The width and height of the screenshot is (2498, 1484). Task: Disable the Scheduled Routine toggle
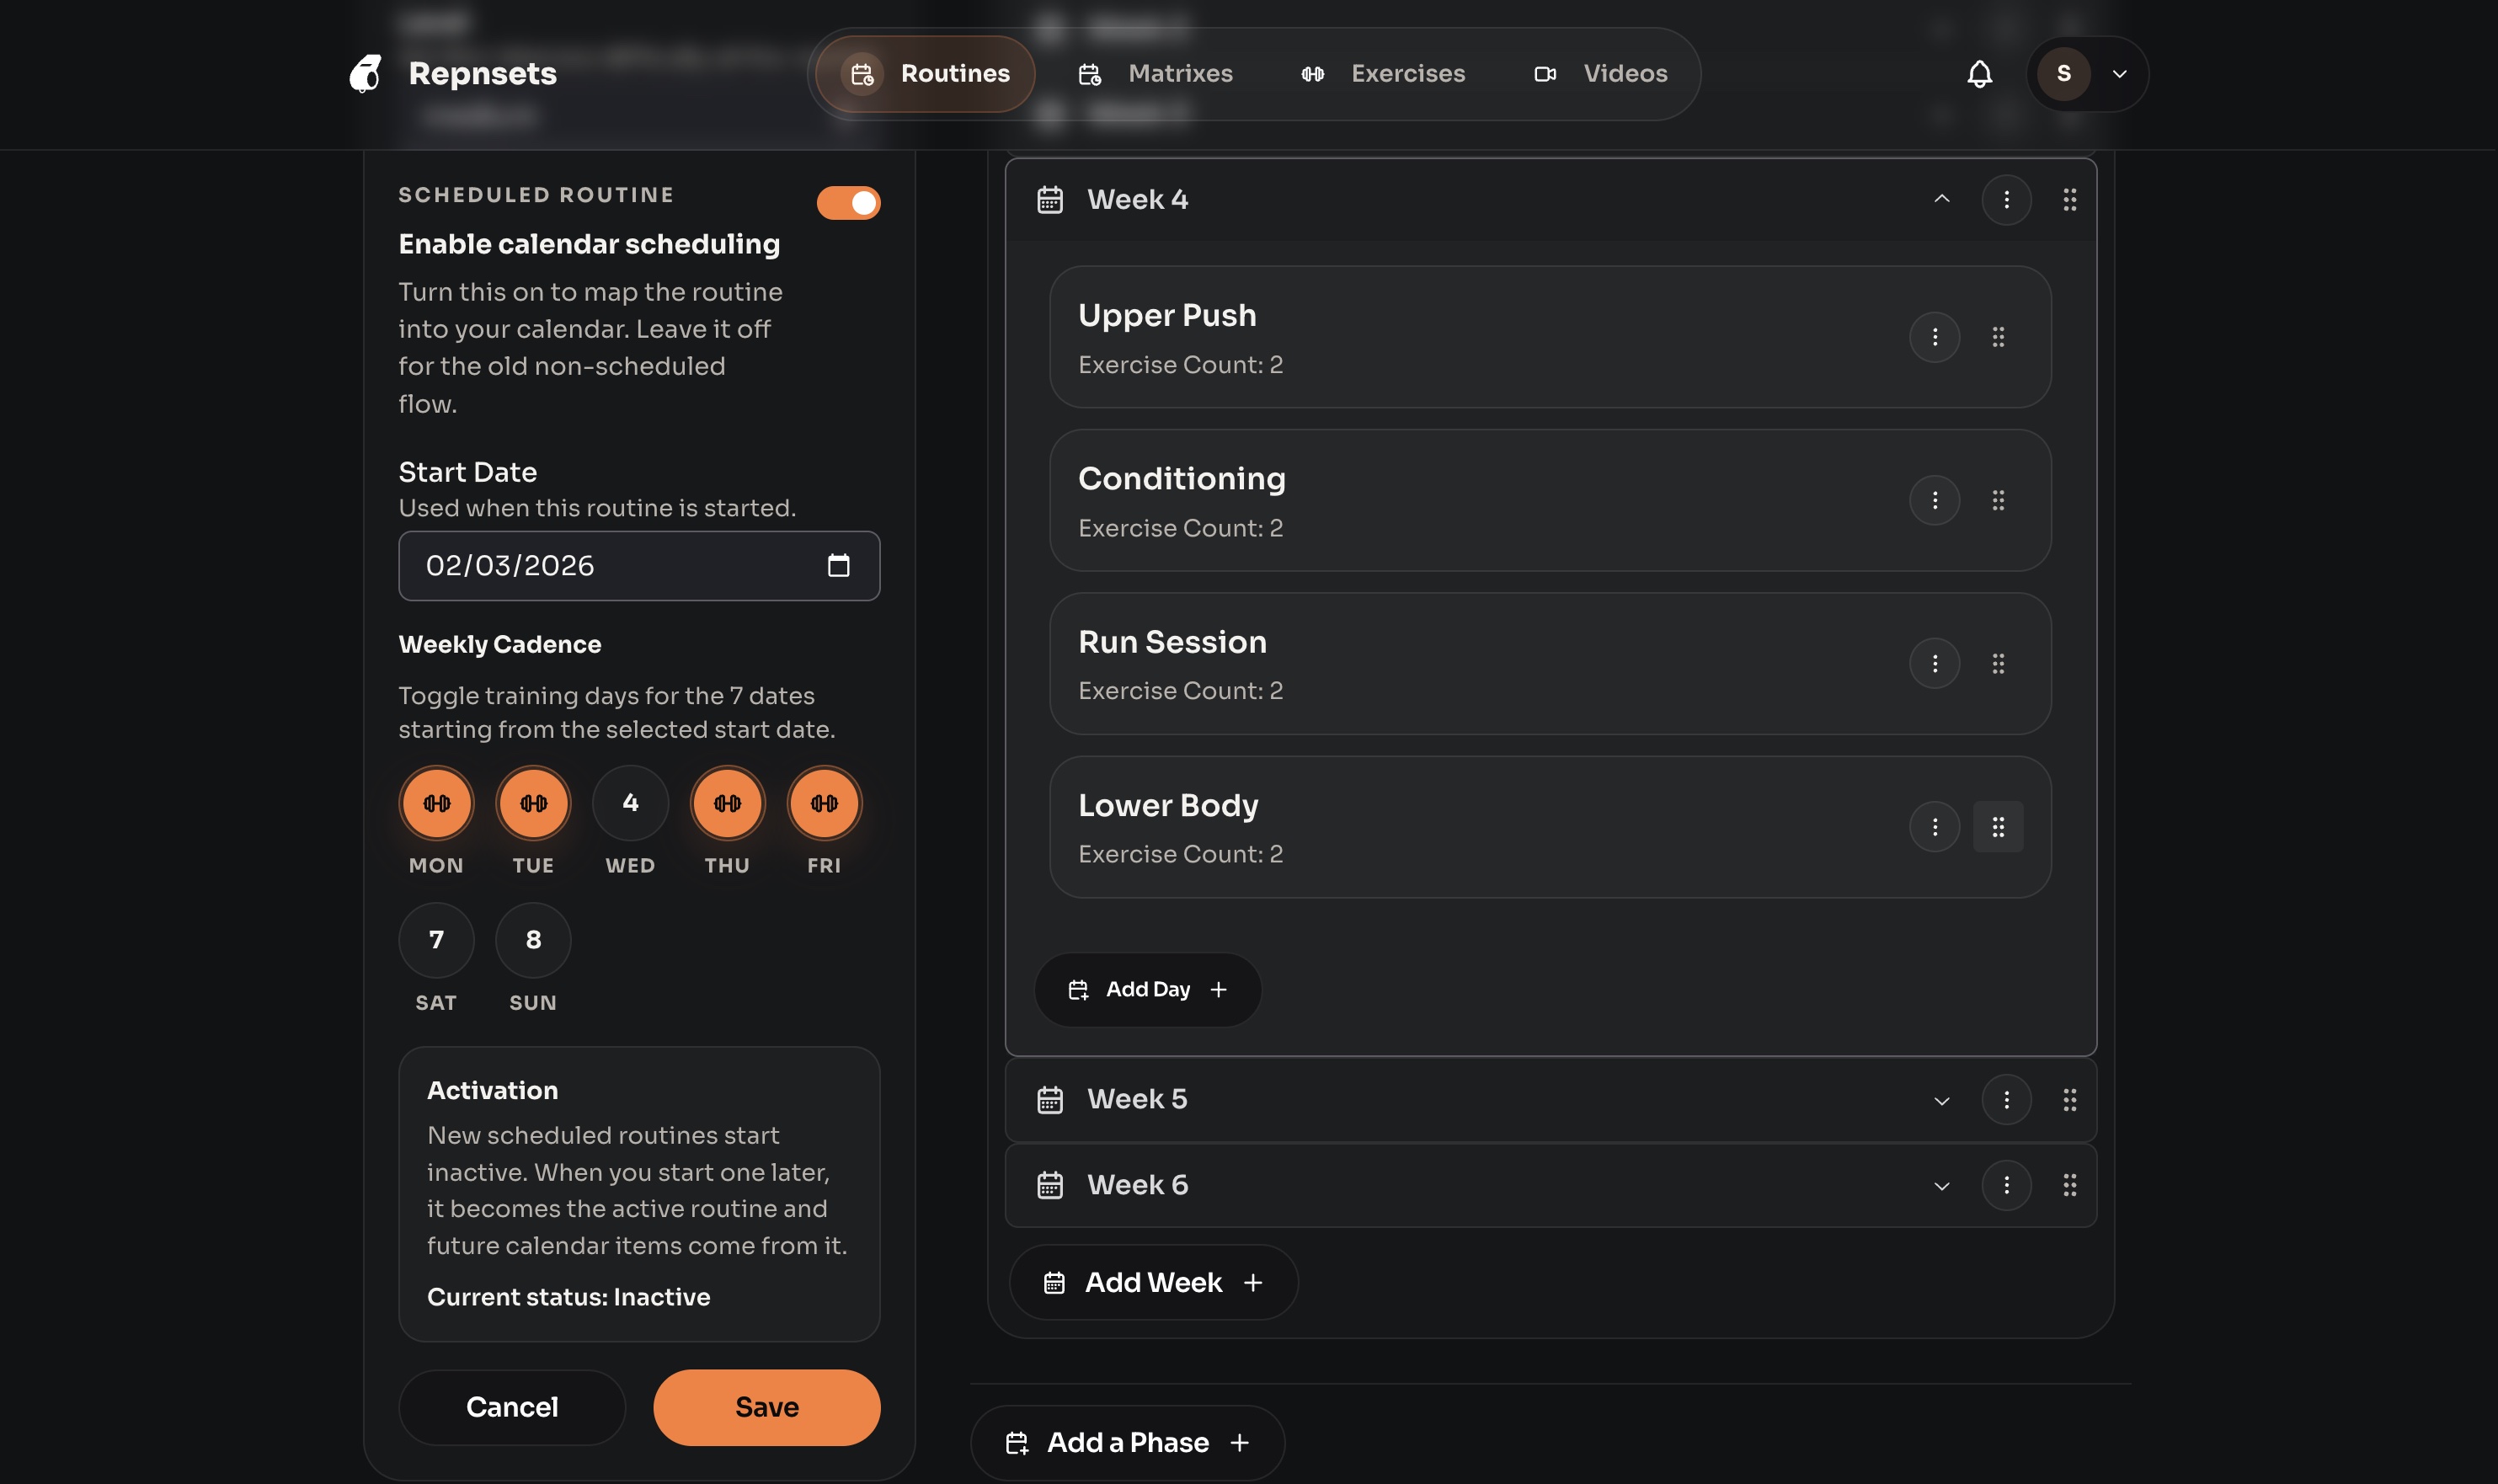pos(848,202)
